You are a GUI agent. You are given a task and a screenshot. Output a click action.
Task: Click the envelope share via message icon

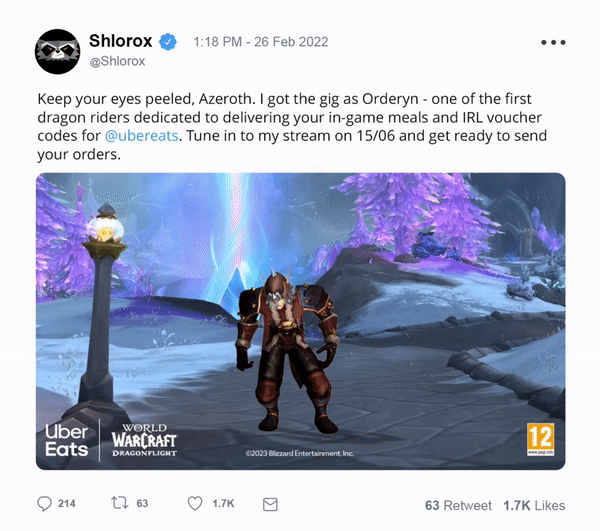coord(270,504)
